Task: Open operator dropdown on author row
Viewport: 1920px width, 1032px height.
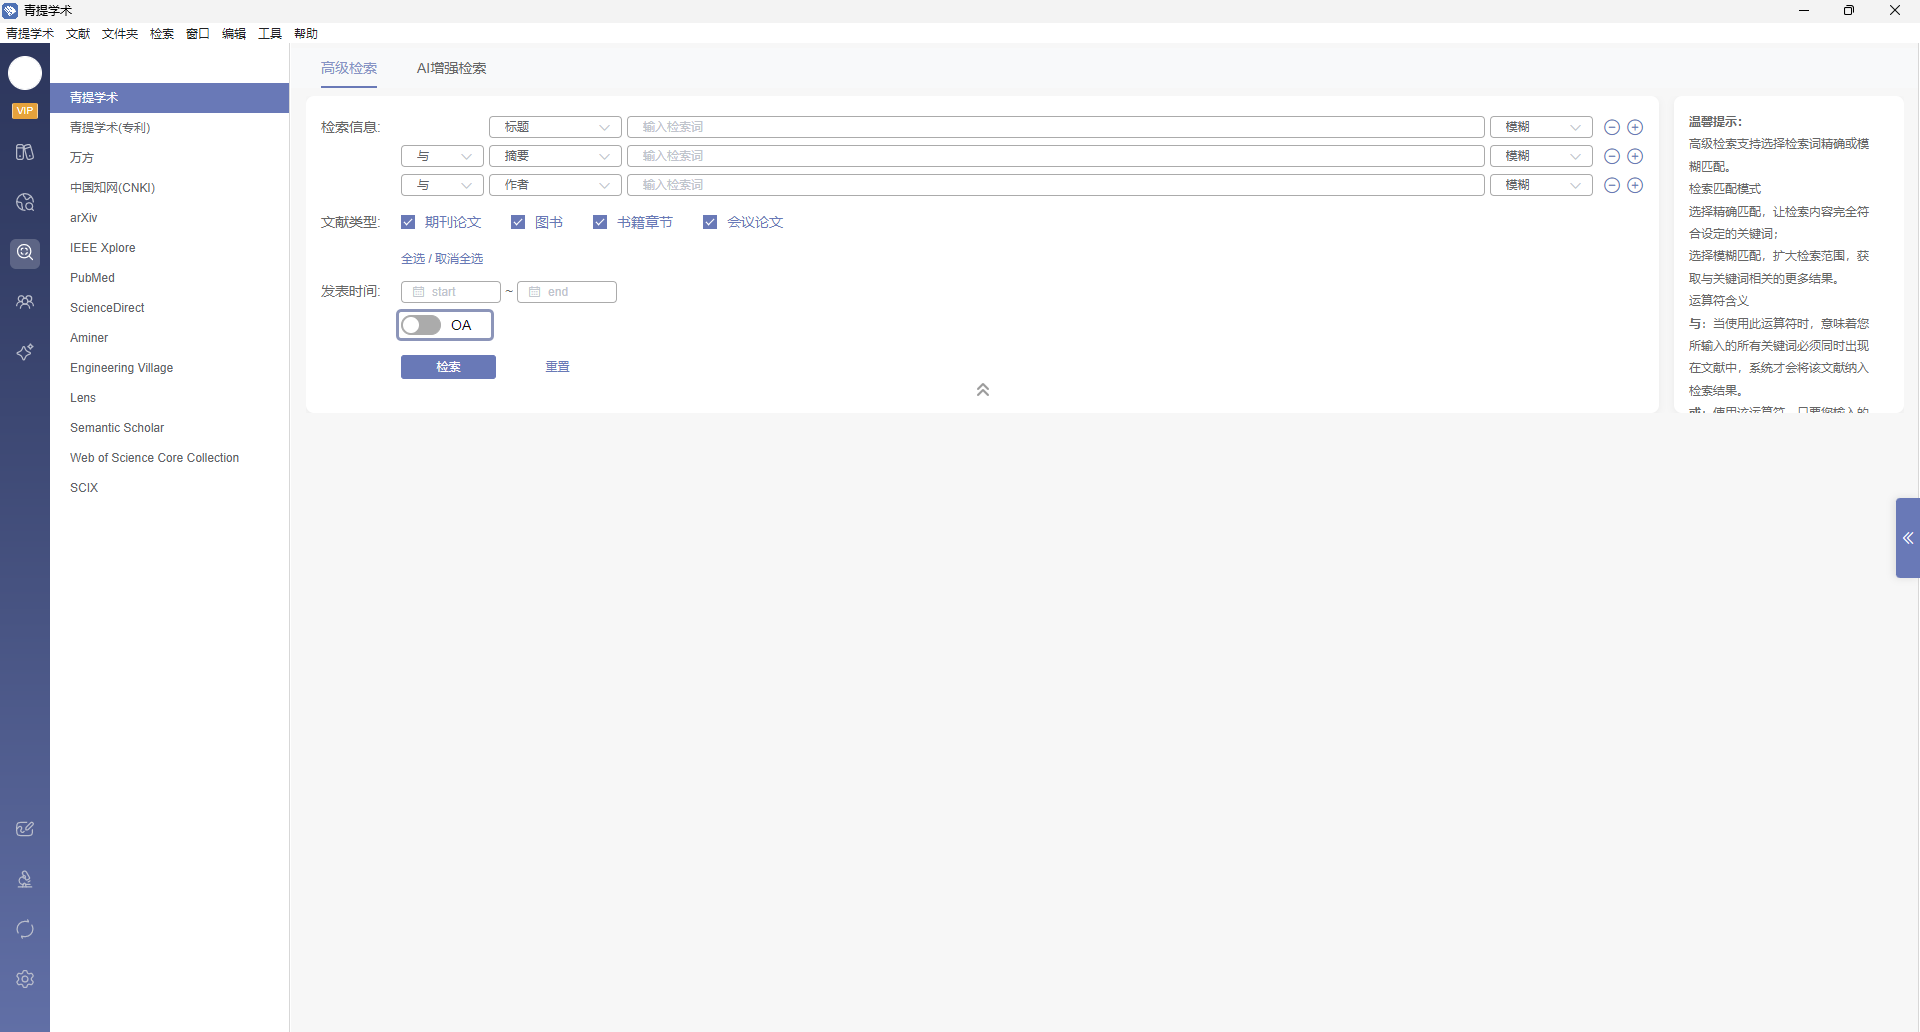Action: [442, 185]
